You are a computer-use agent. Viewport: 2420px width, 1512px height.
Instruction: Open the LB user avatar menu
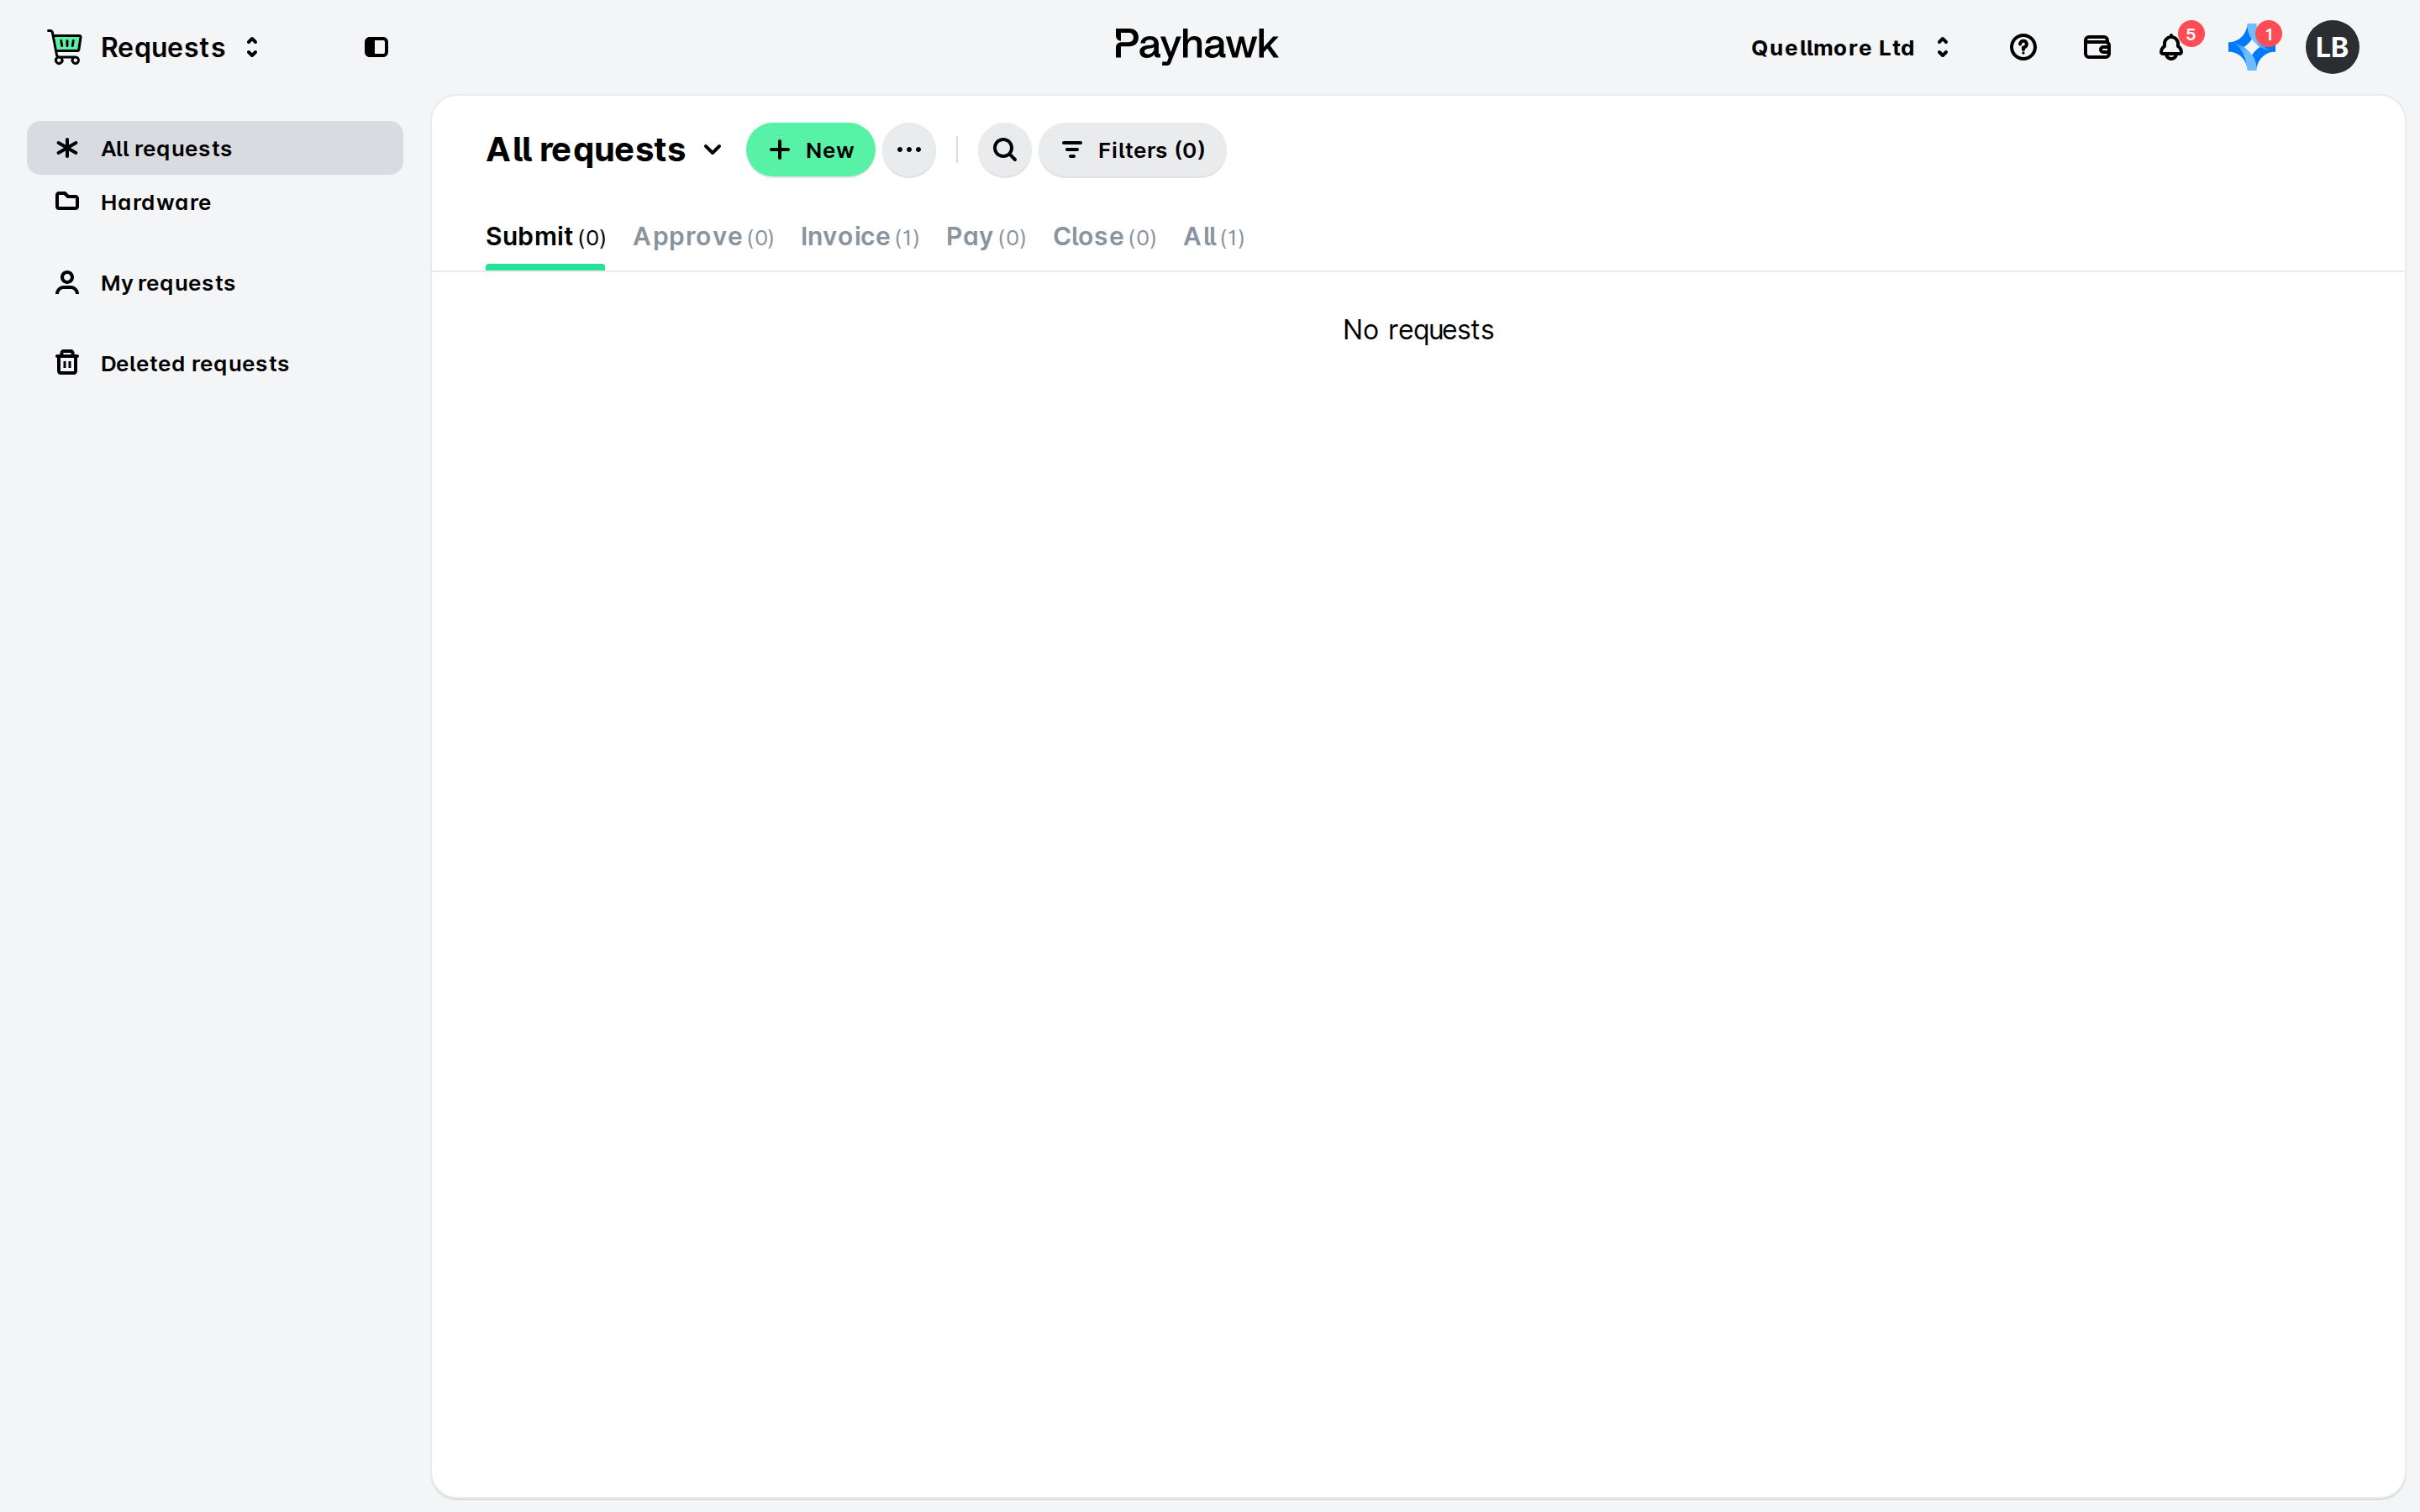click(x=2331, y=47)
